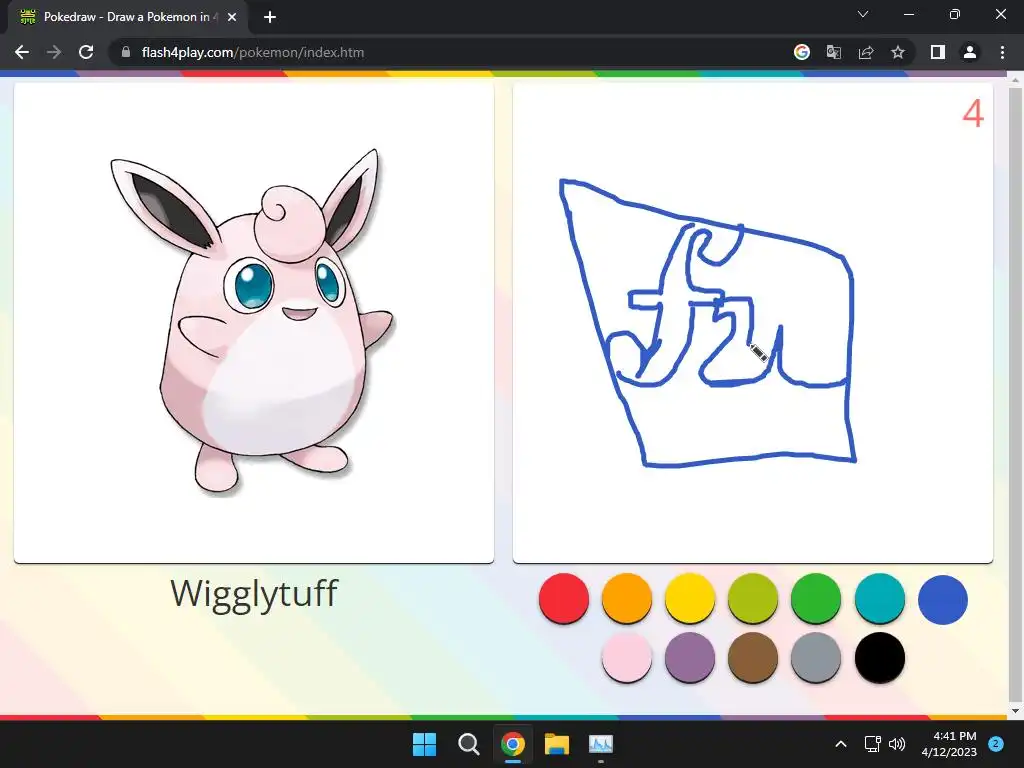Choose the teal color swatch

click(880, 598)
